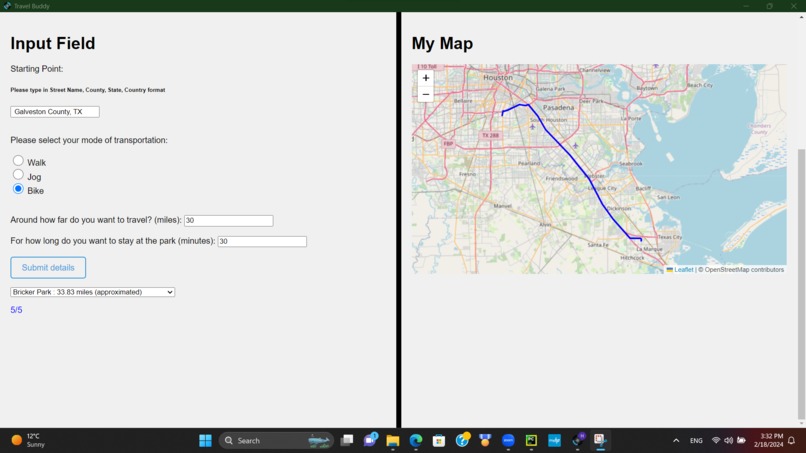Open the Zoom app in taskbar
This screenshot has height=453, width=806.
point(508,441)
